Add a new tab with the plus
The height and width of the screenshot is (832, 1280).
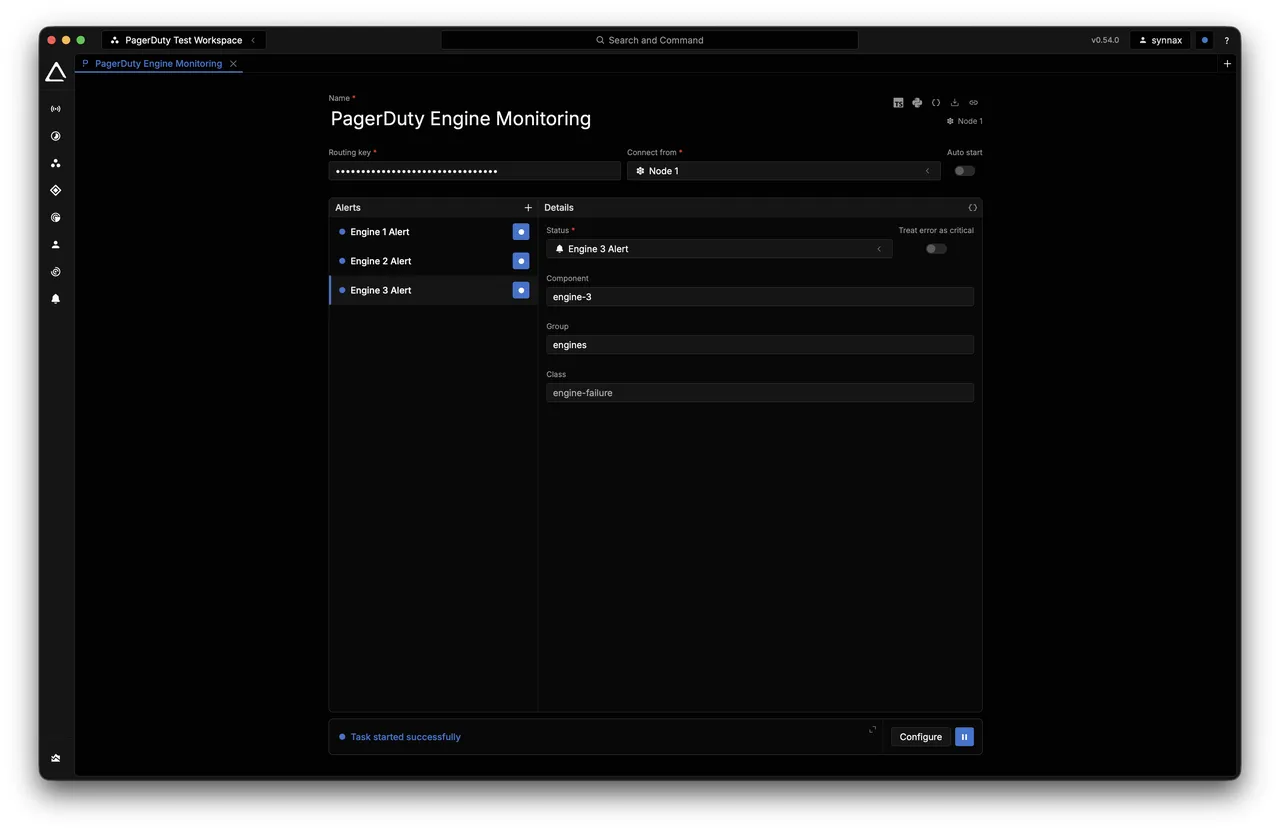coord(1228,64)
